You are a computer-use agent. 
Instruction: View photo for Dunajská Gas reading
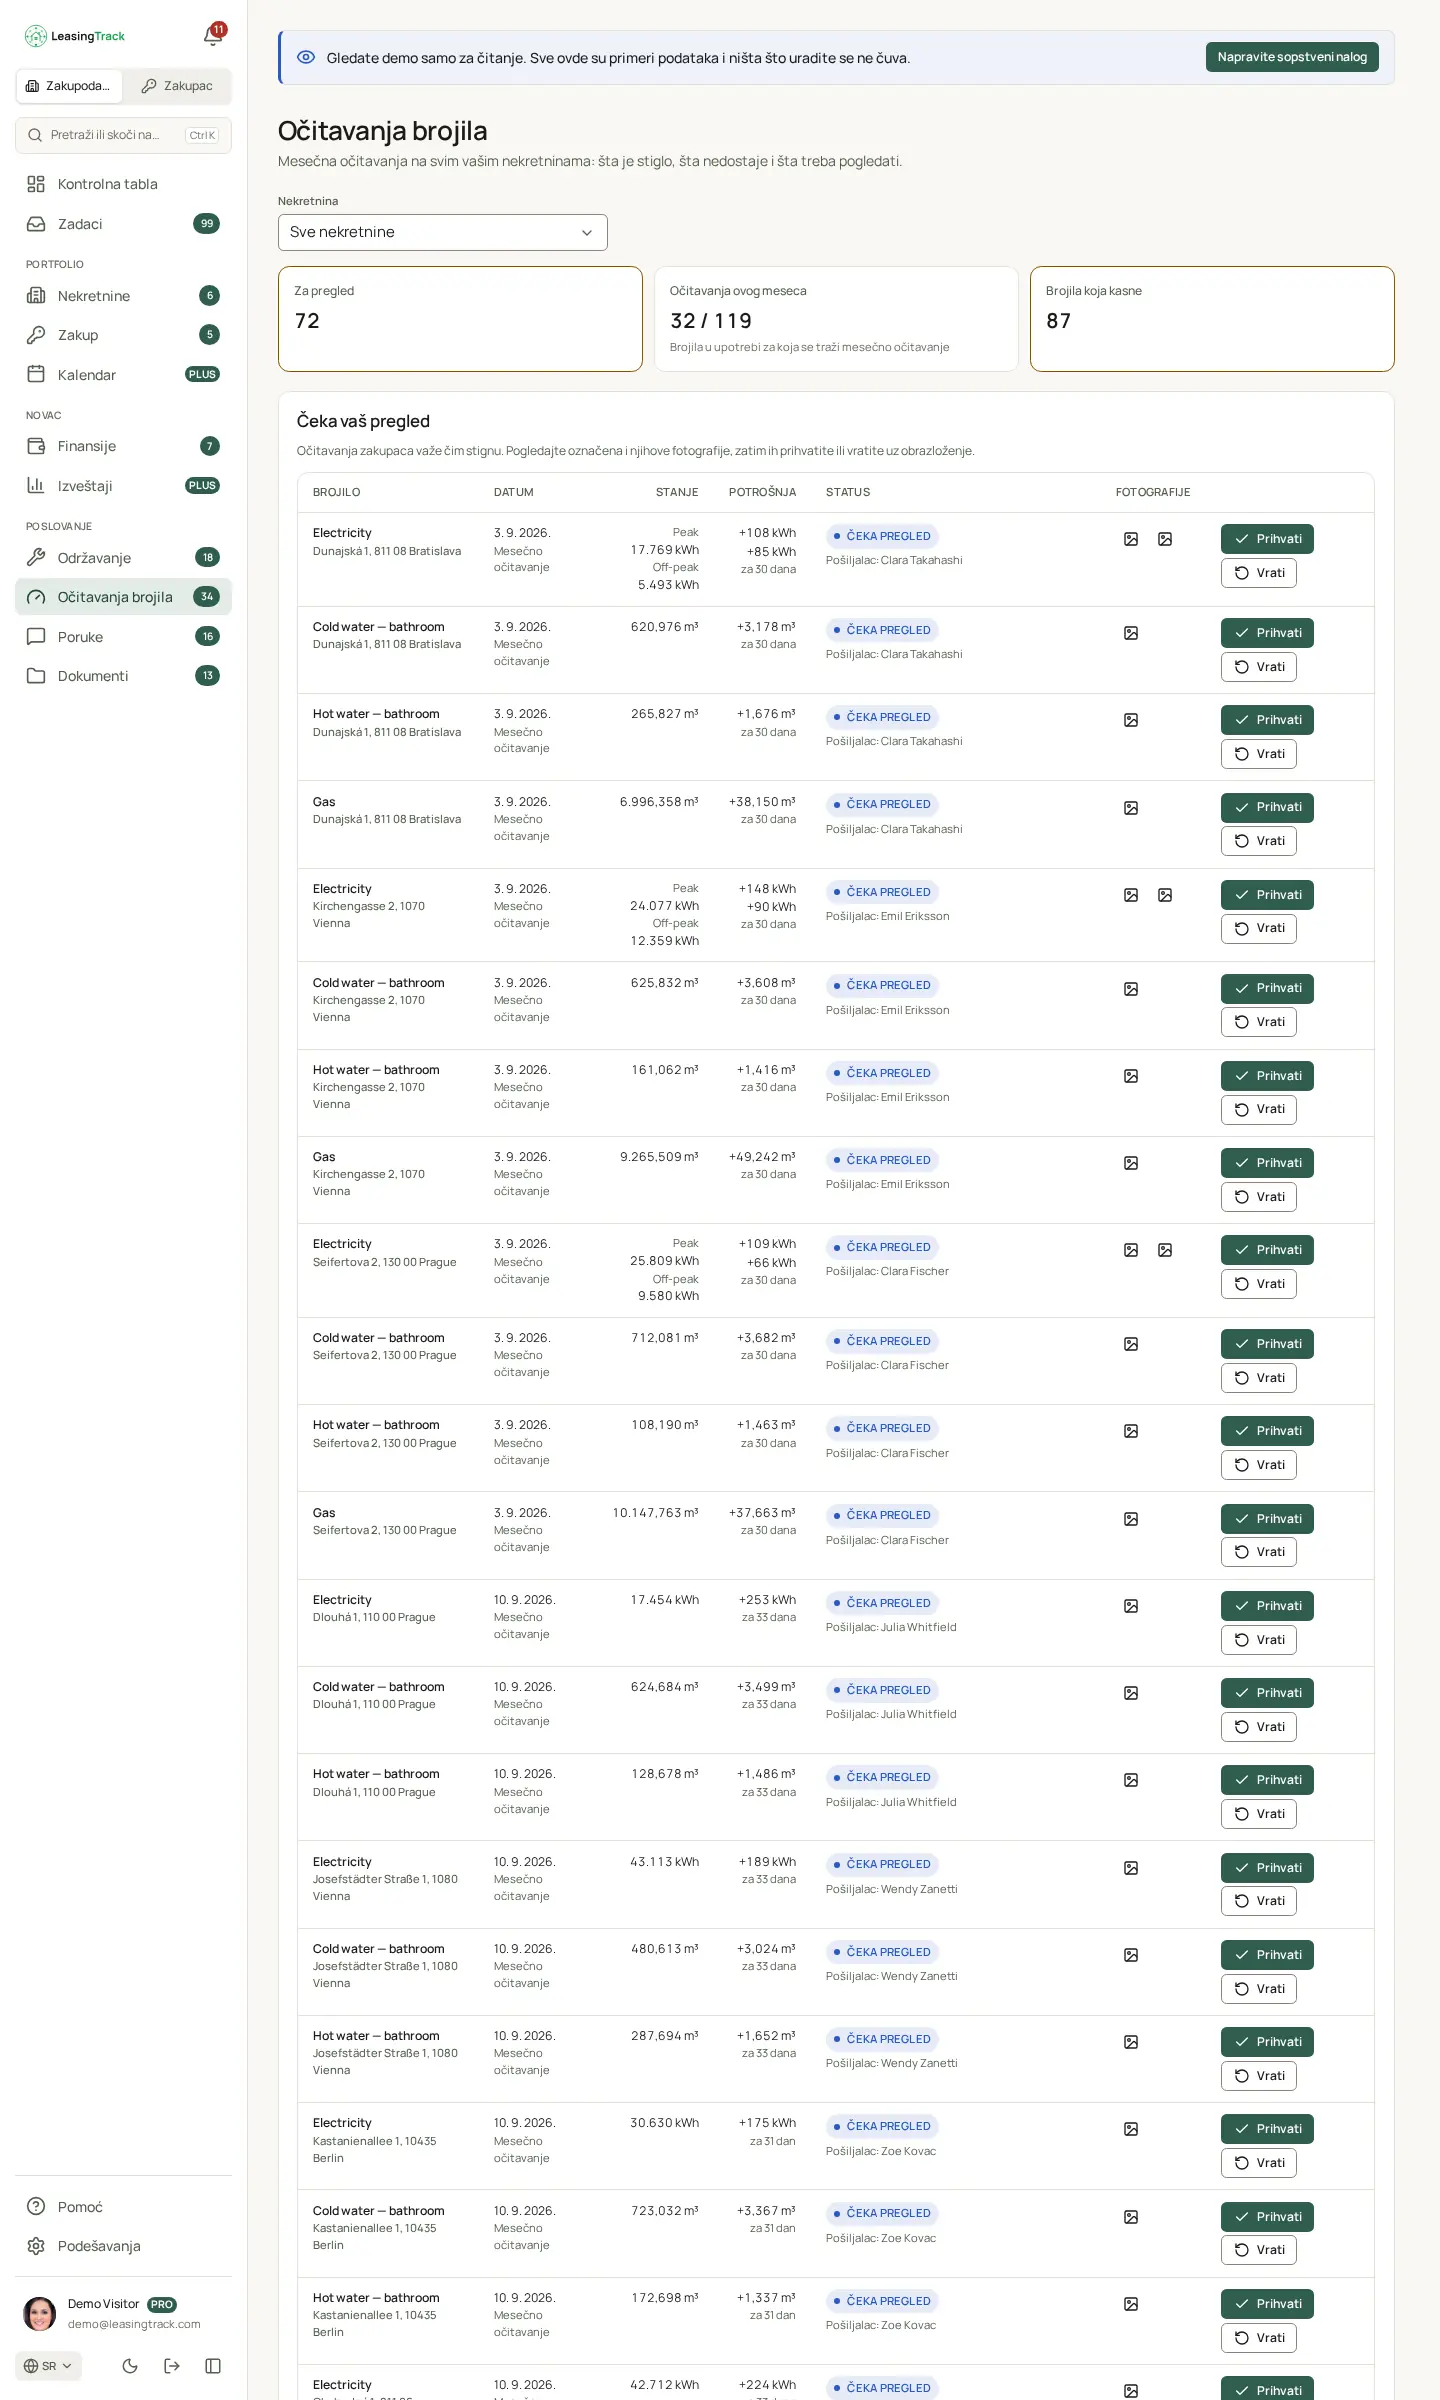pos(1131,808)
